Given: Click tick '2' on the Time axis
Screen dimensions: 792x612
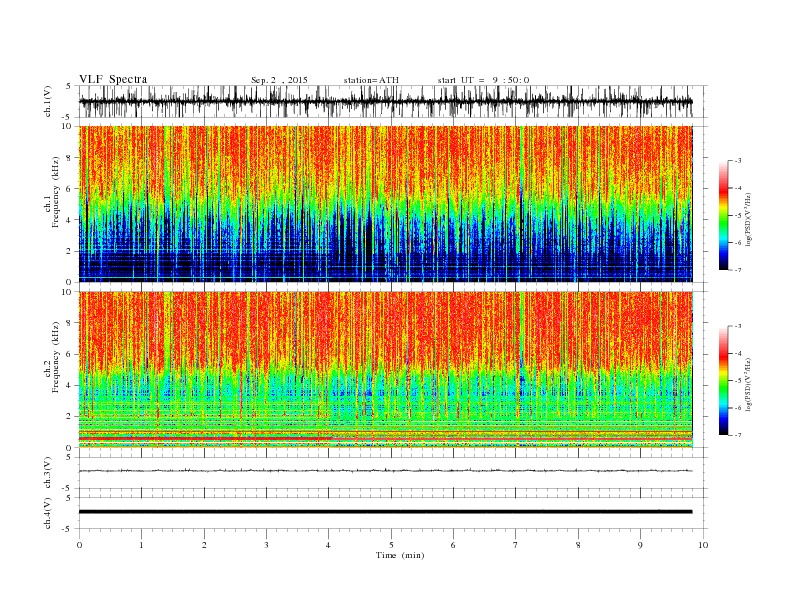Looking at the screenshot, I should pos(204,545).
